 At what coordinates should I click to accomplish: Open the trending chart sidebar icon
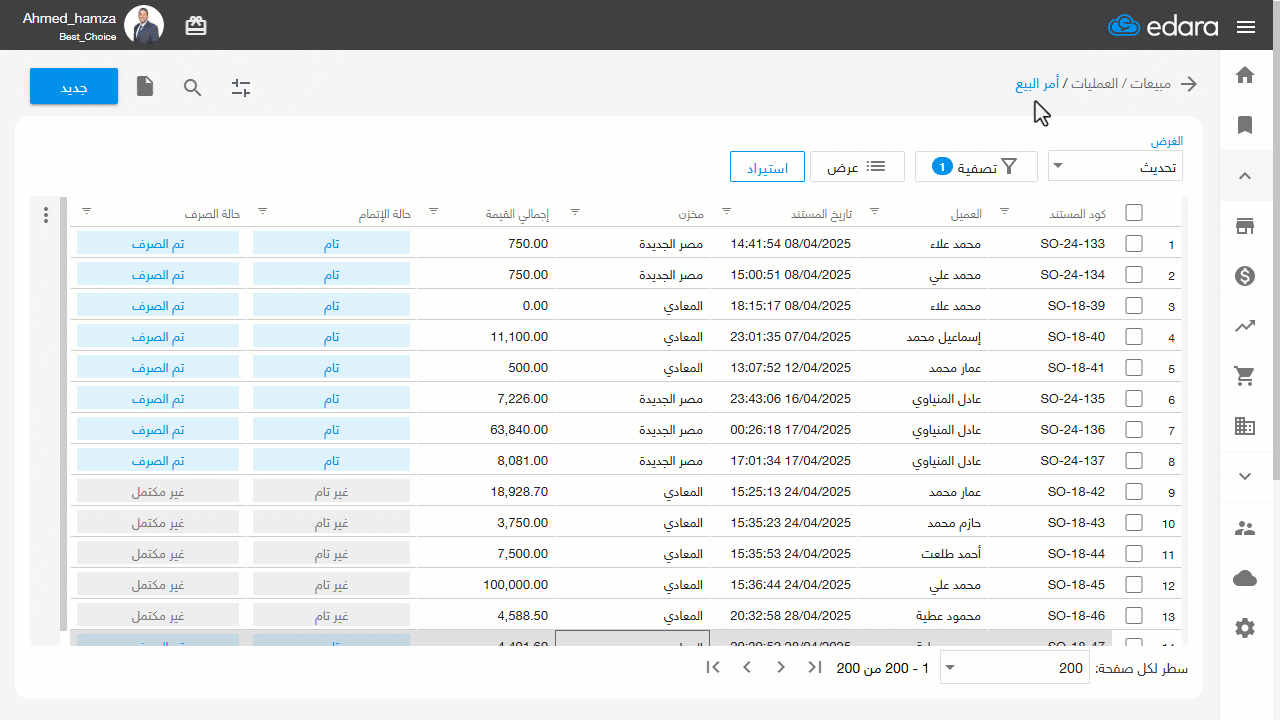[x=1245, y=326]
